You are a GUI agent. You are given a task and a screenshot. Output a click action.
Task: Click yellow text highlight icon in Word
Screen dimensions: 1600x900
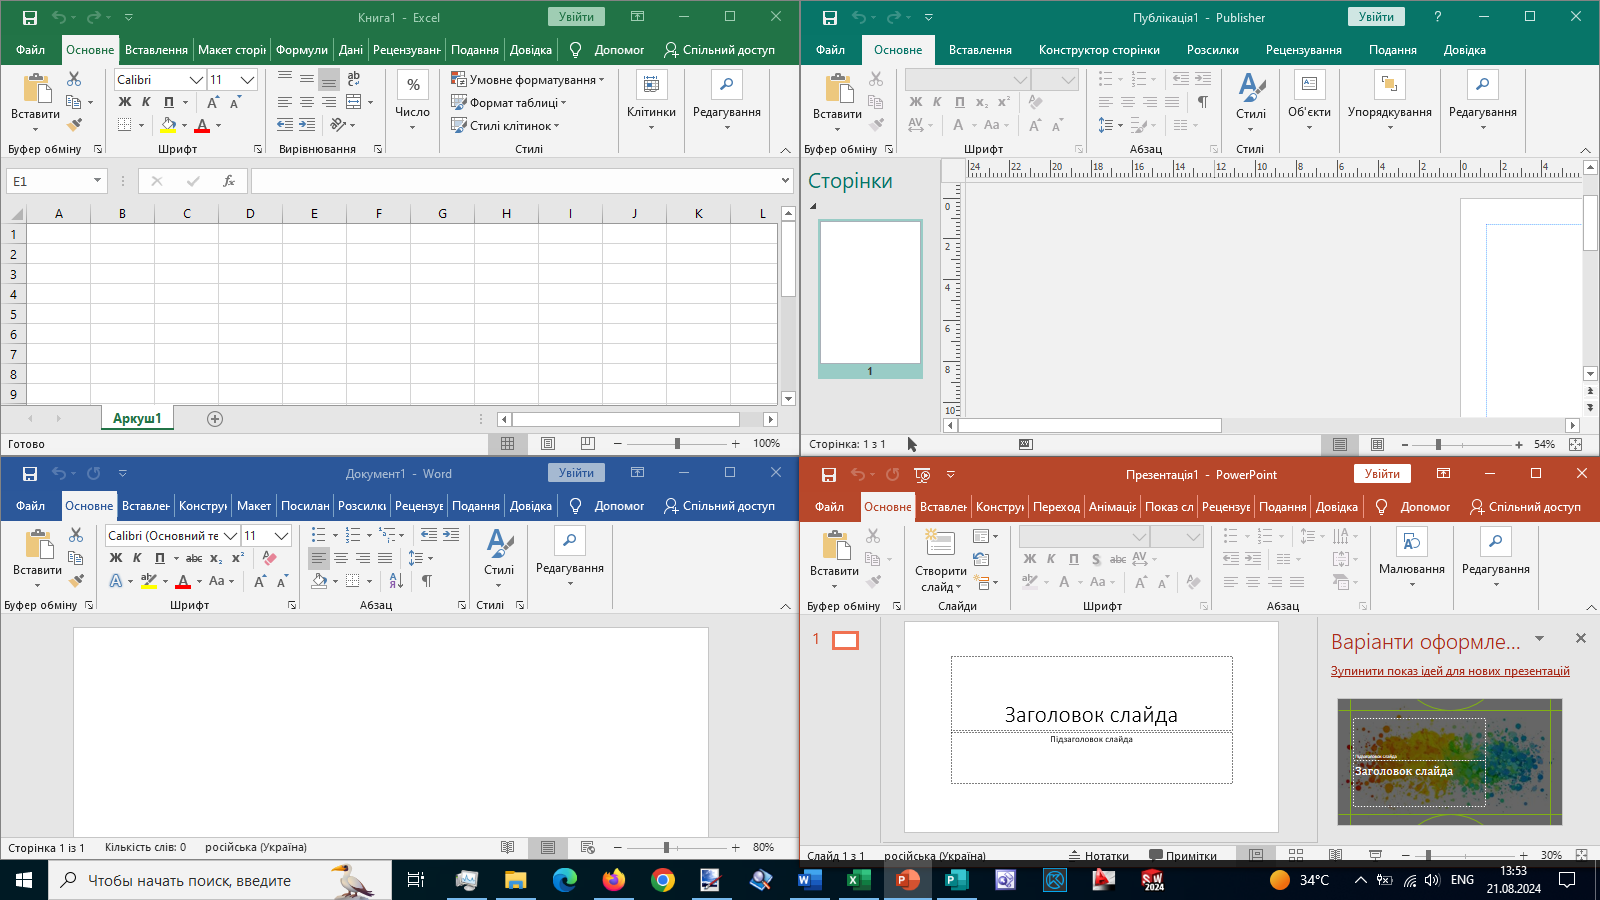pos(148,581)
